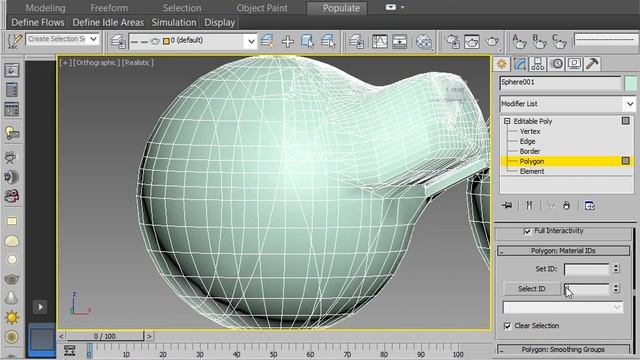
Task: Open the Curve Editor graph icon
Action: [380, 41]
